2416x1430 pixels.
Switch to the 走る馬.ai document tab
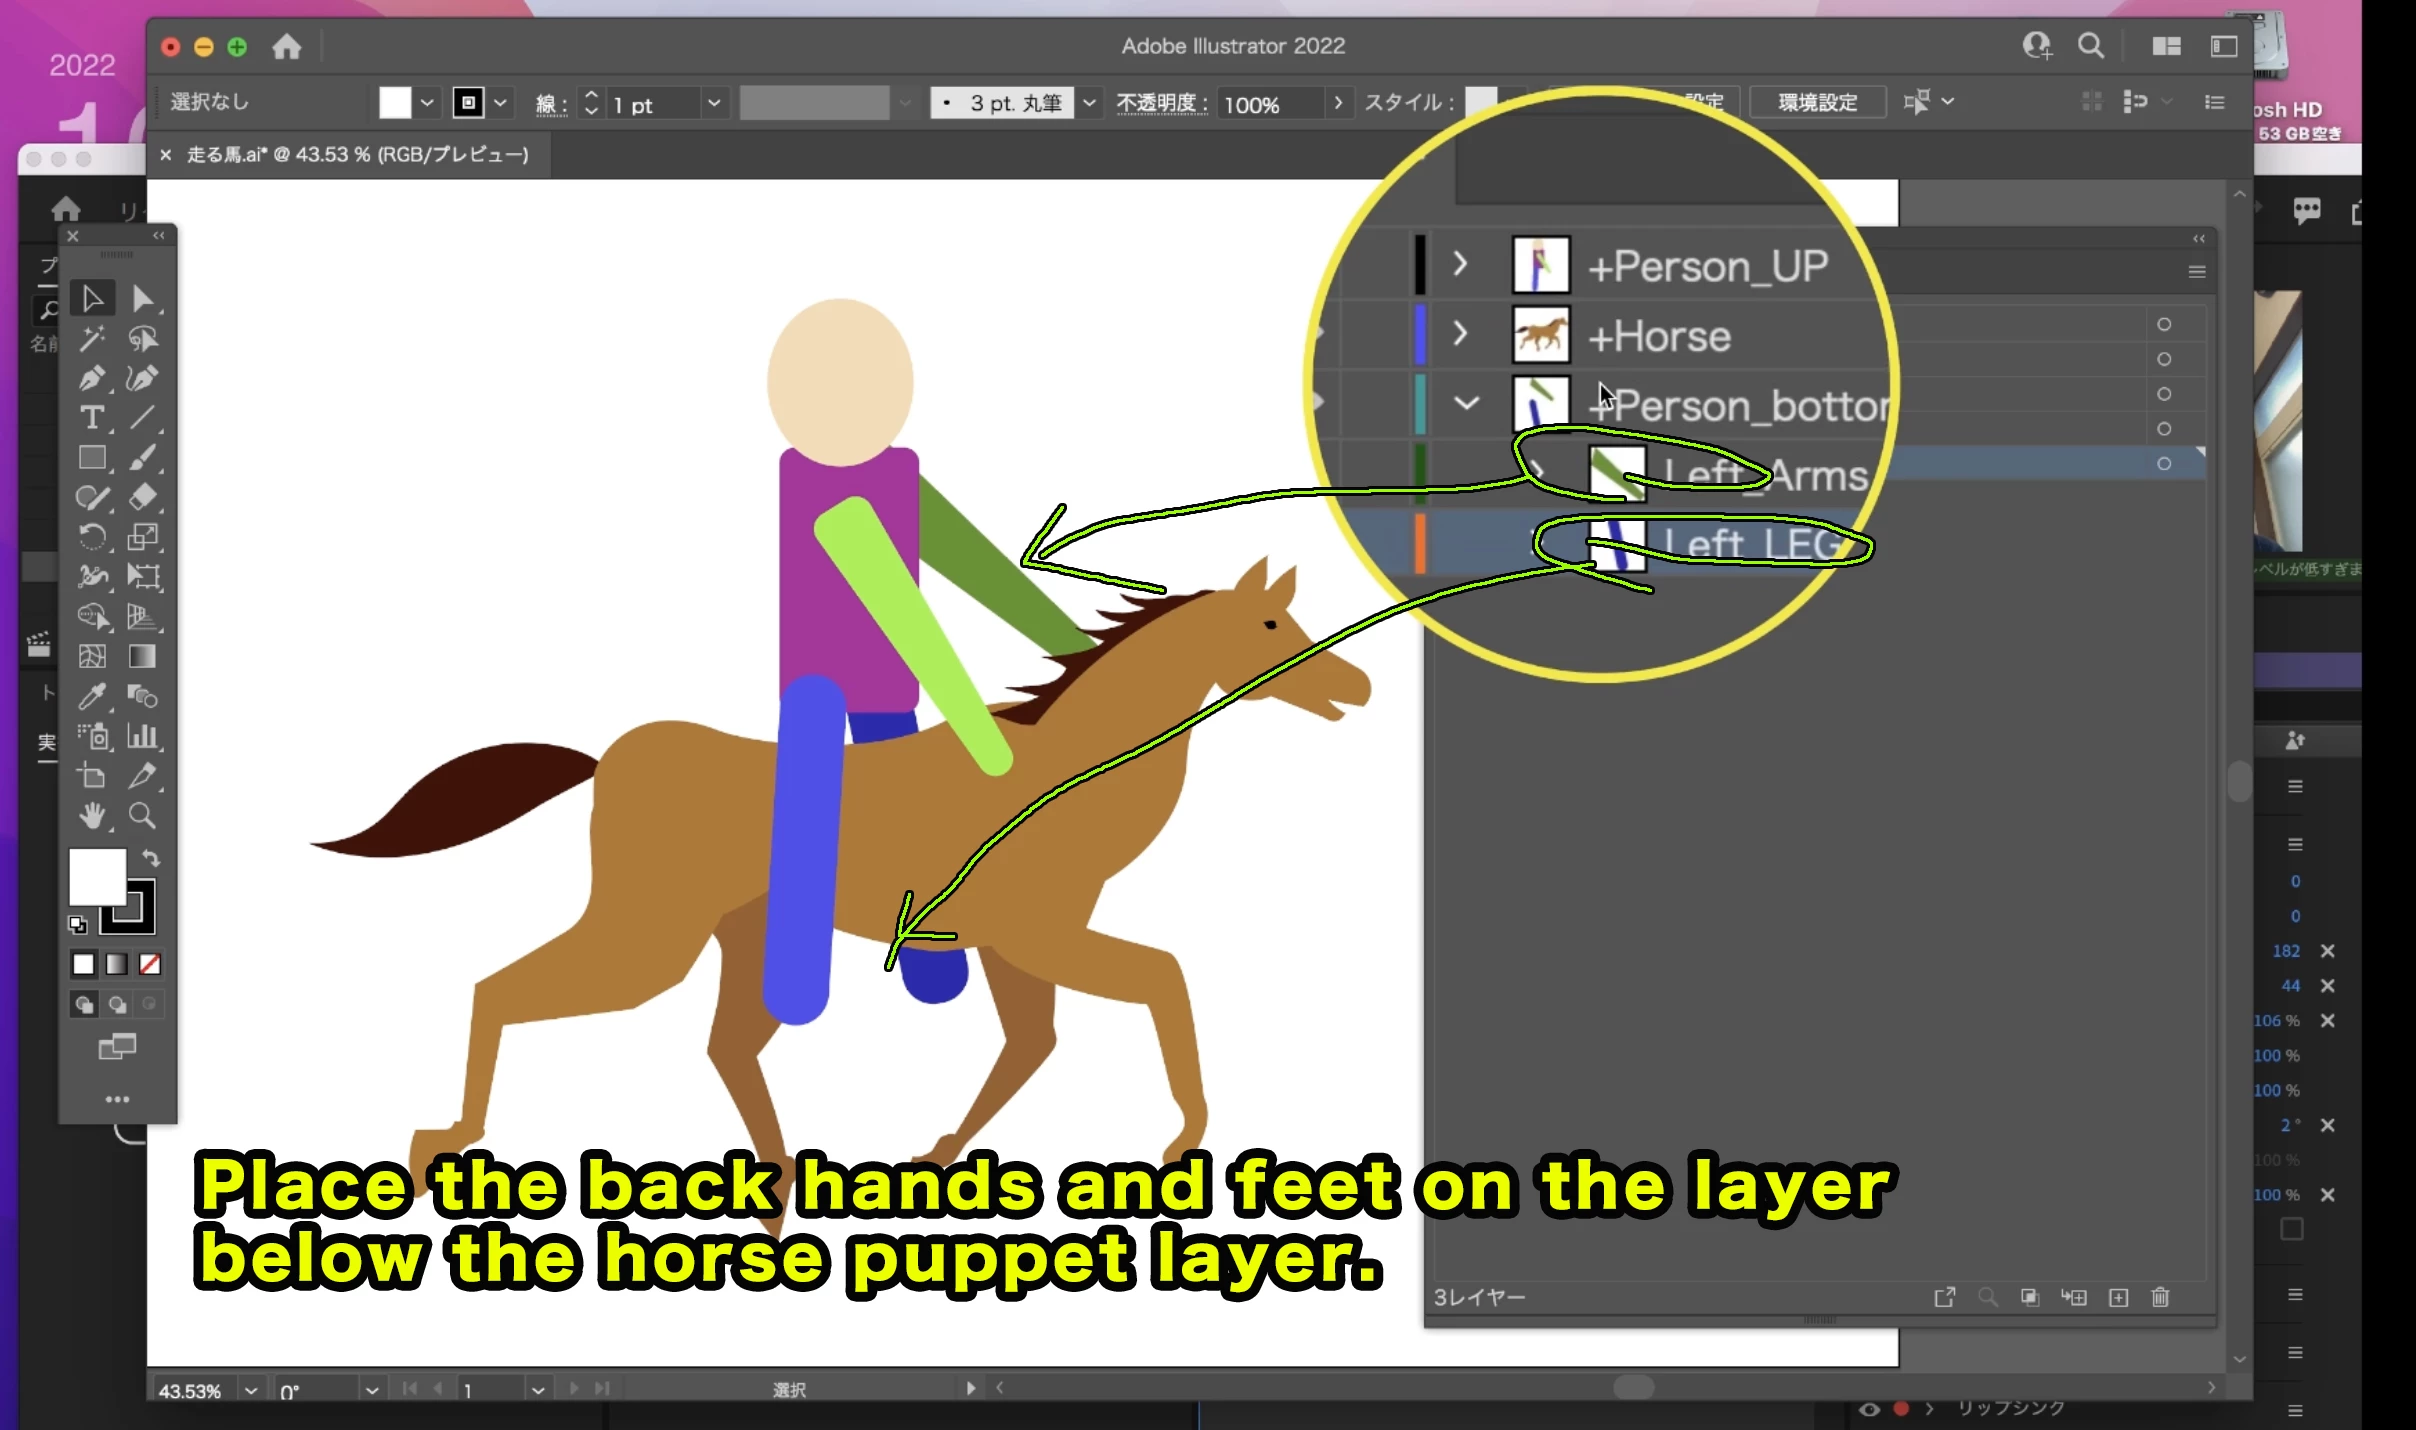357,155
